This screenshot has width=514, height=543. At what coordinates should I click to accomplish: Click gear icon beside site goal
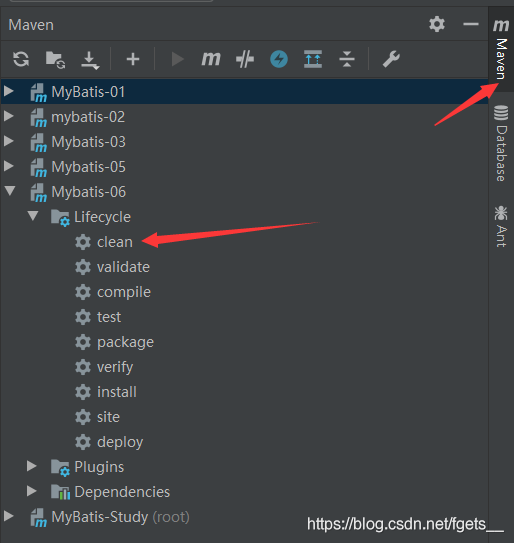pyautogui.click(x=83, y=417)
